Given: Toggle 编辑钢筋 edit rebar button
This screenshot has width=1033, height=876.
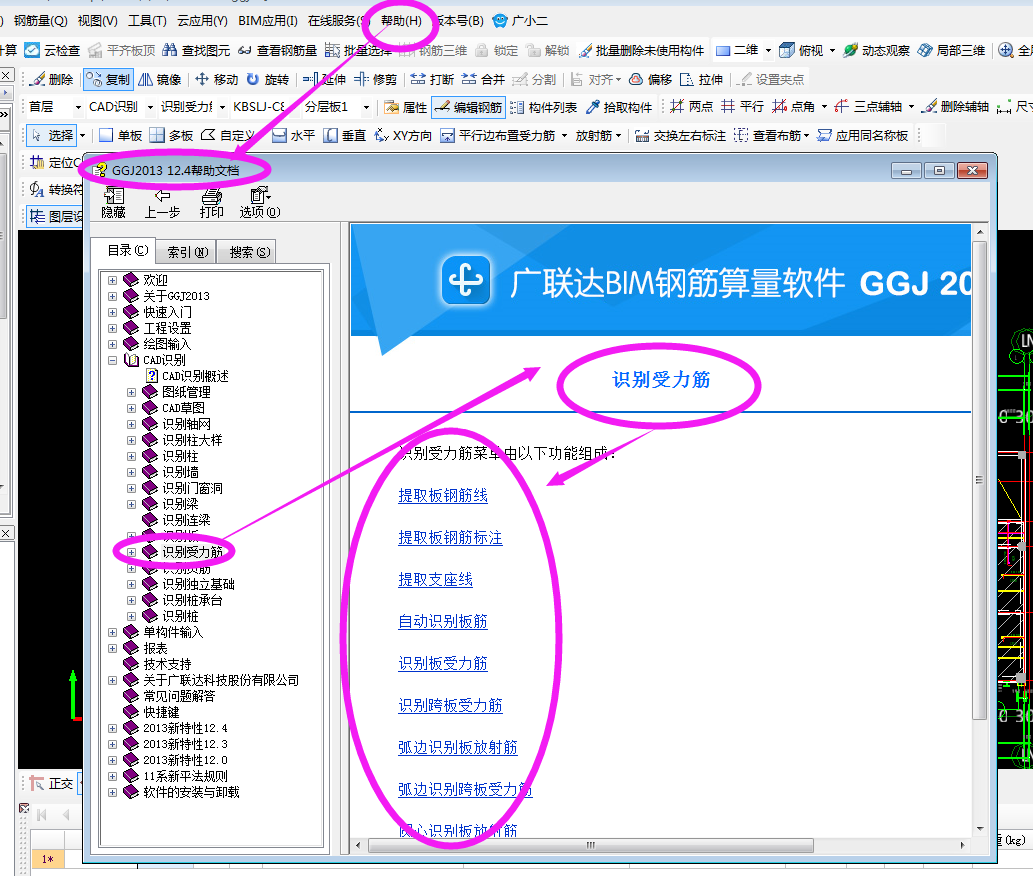Looking at the screenshot, I should (468, 107).
